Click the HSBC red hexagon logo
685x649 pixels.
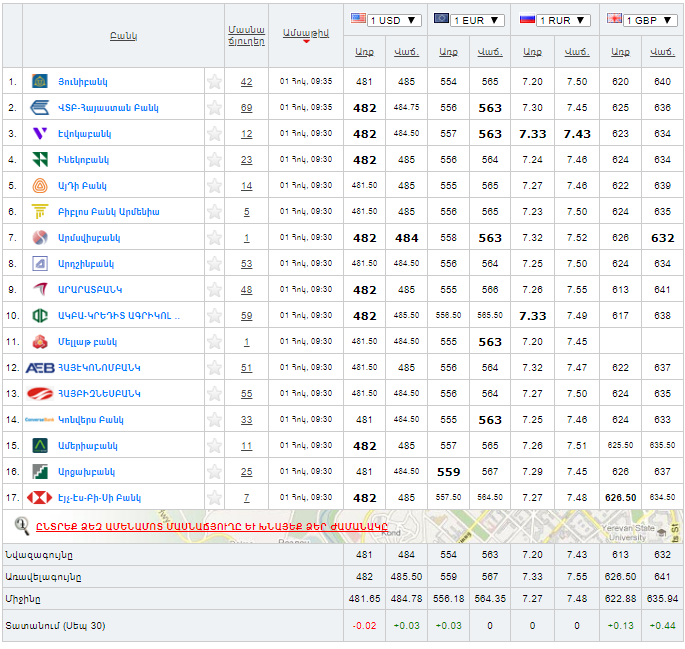[x=40, y=498]
